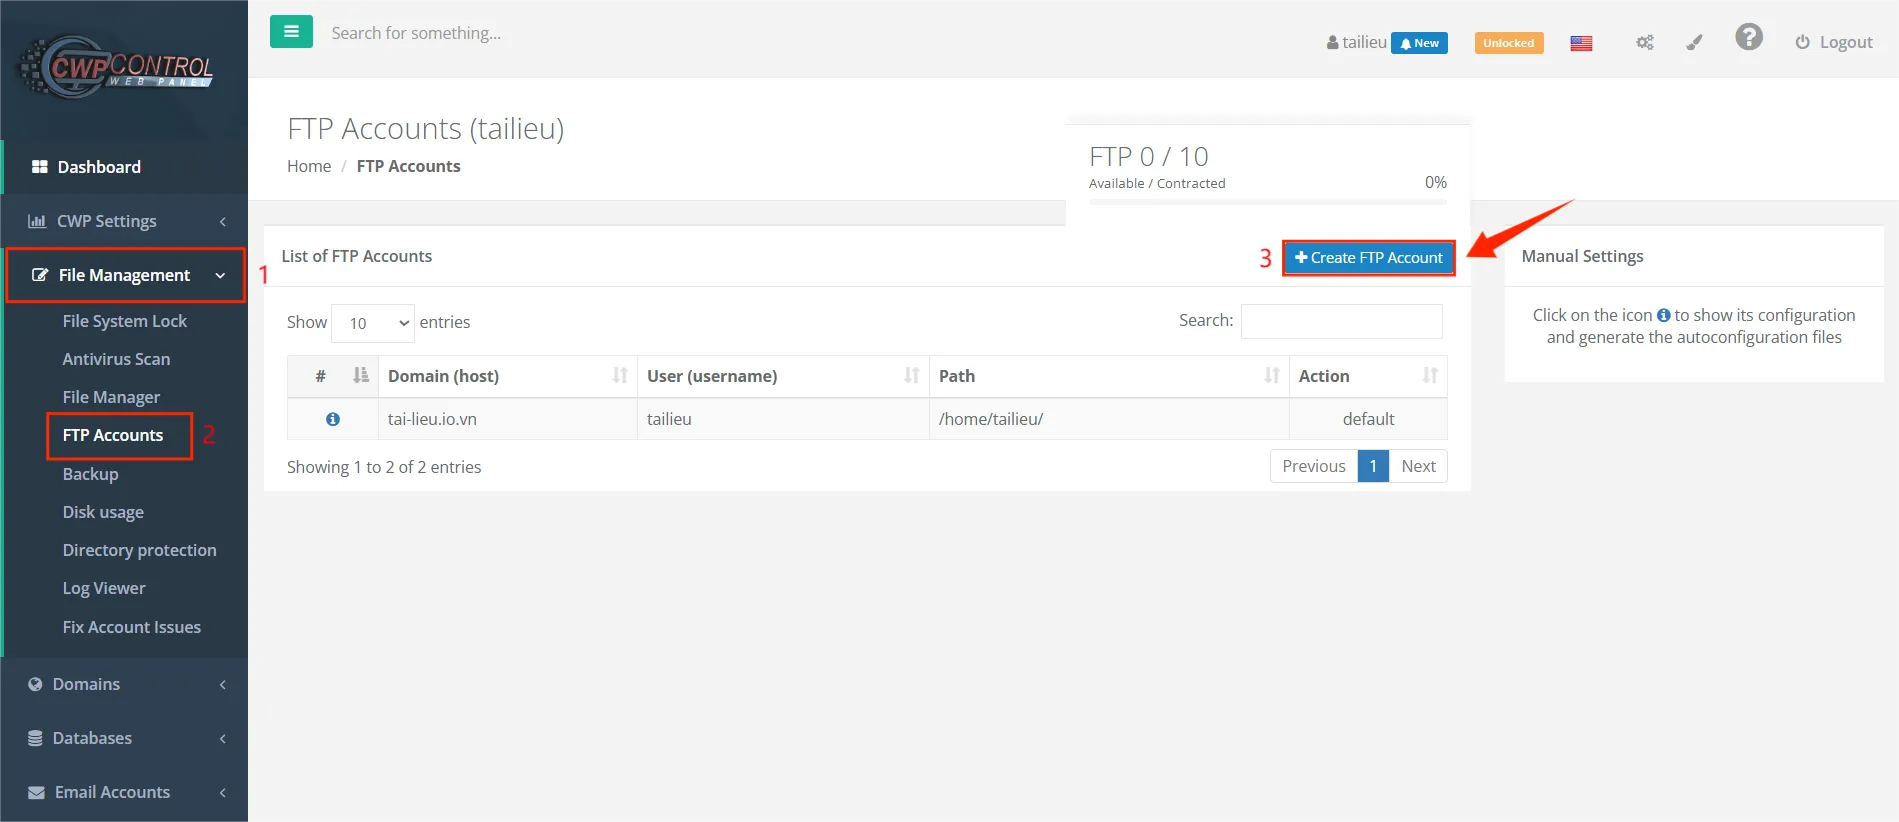Viewport: 1899px width, 822px height.
Task: Click the Domains globe icon
Action: 35,684
